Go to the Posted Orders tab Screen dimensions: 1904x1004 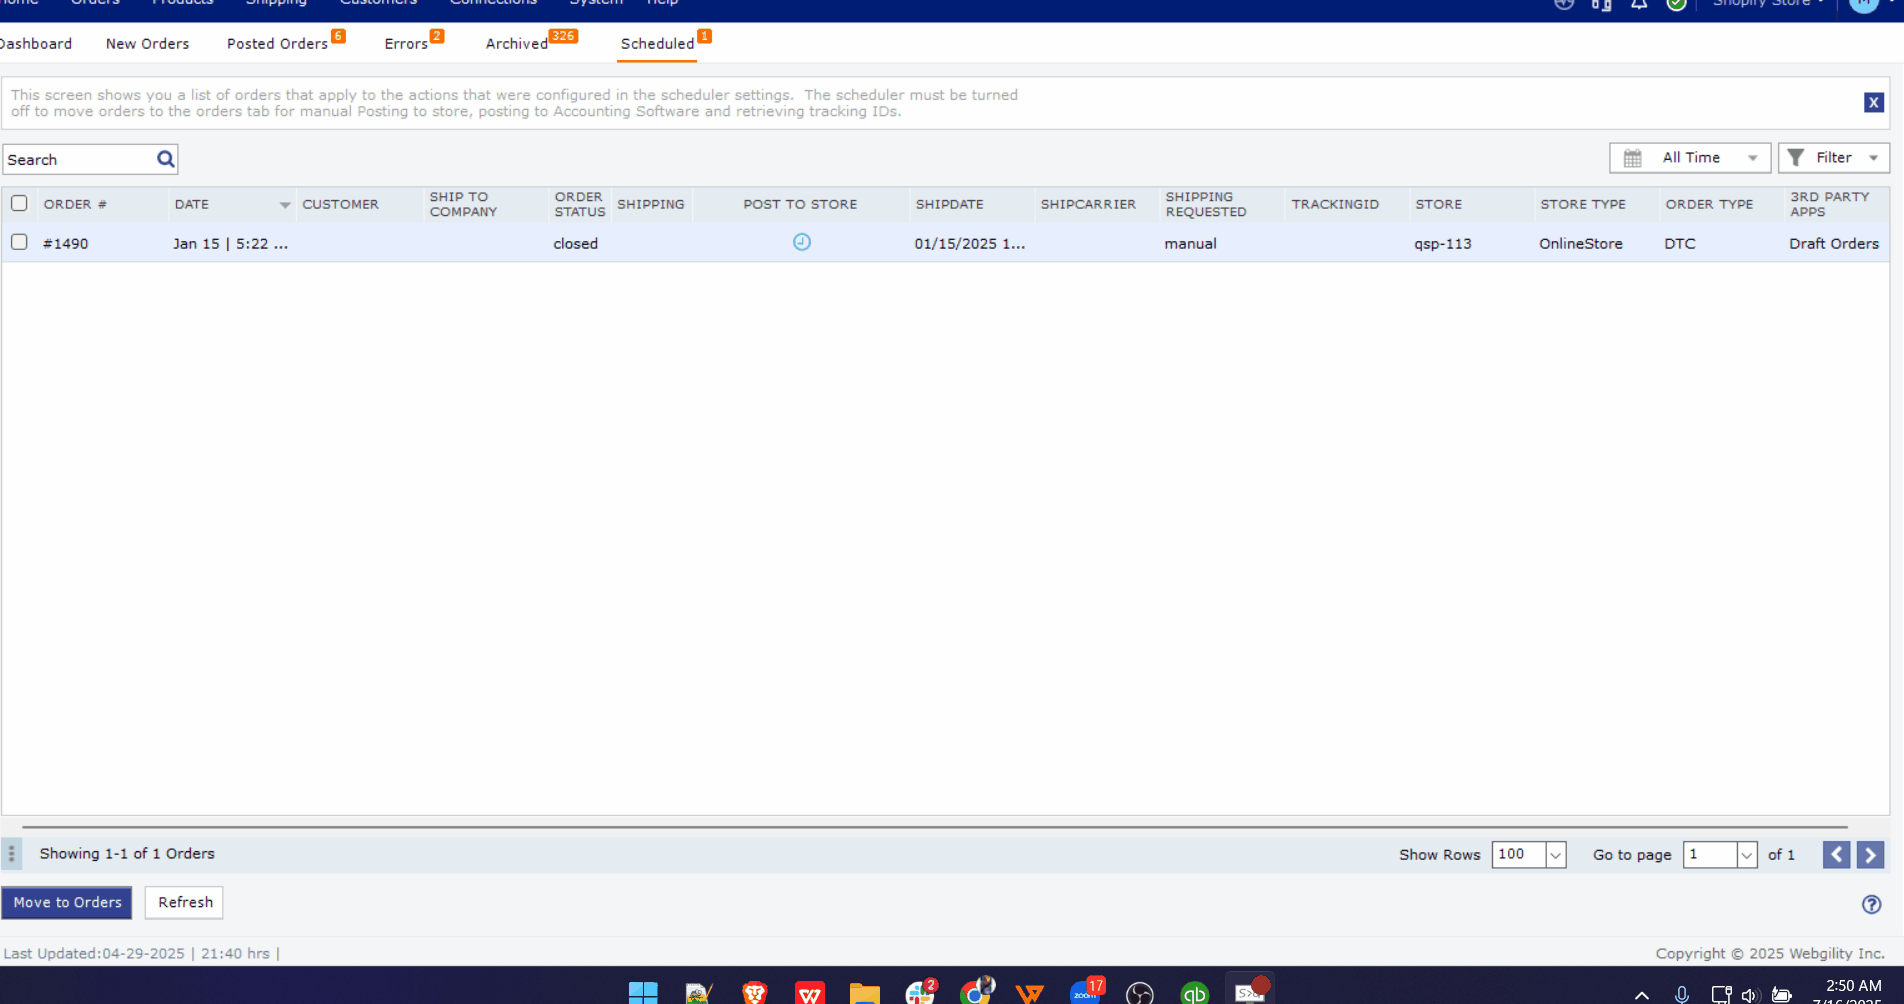[277, 44]
